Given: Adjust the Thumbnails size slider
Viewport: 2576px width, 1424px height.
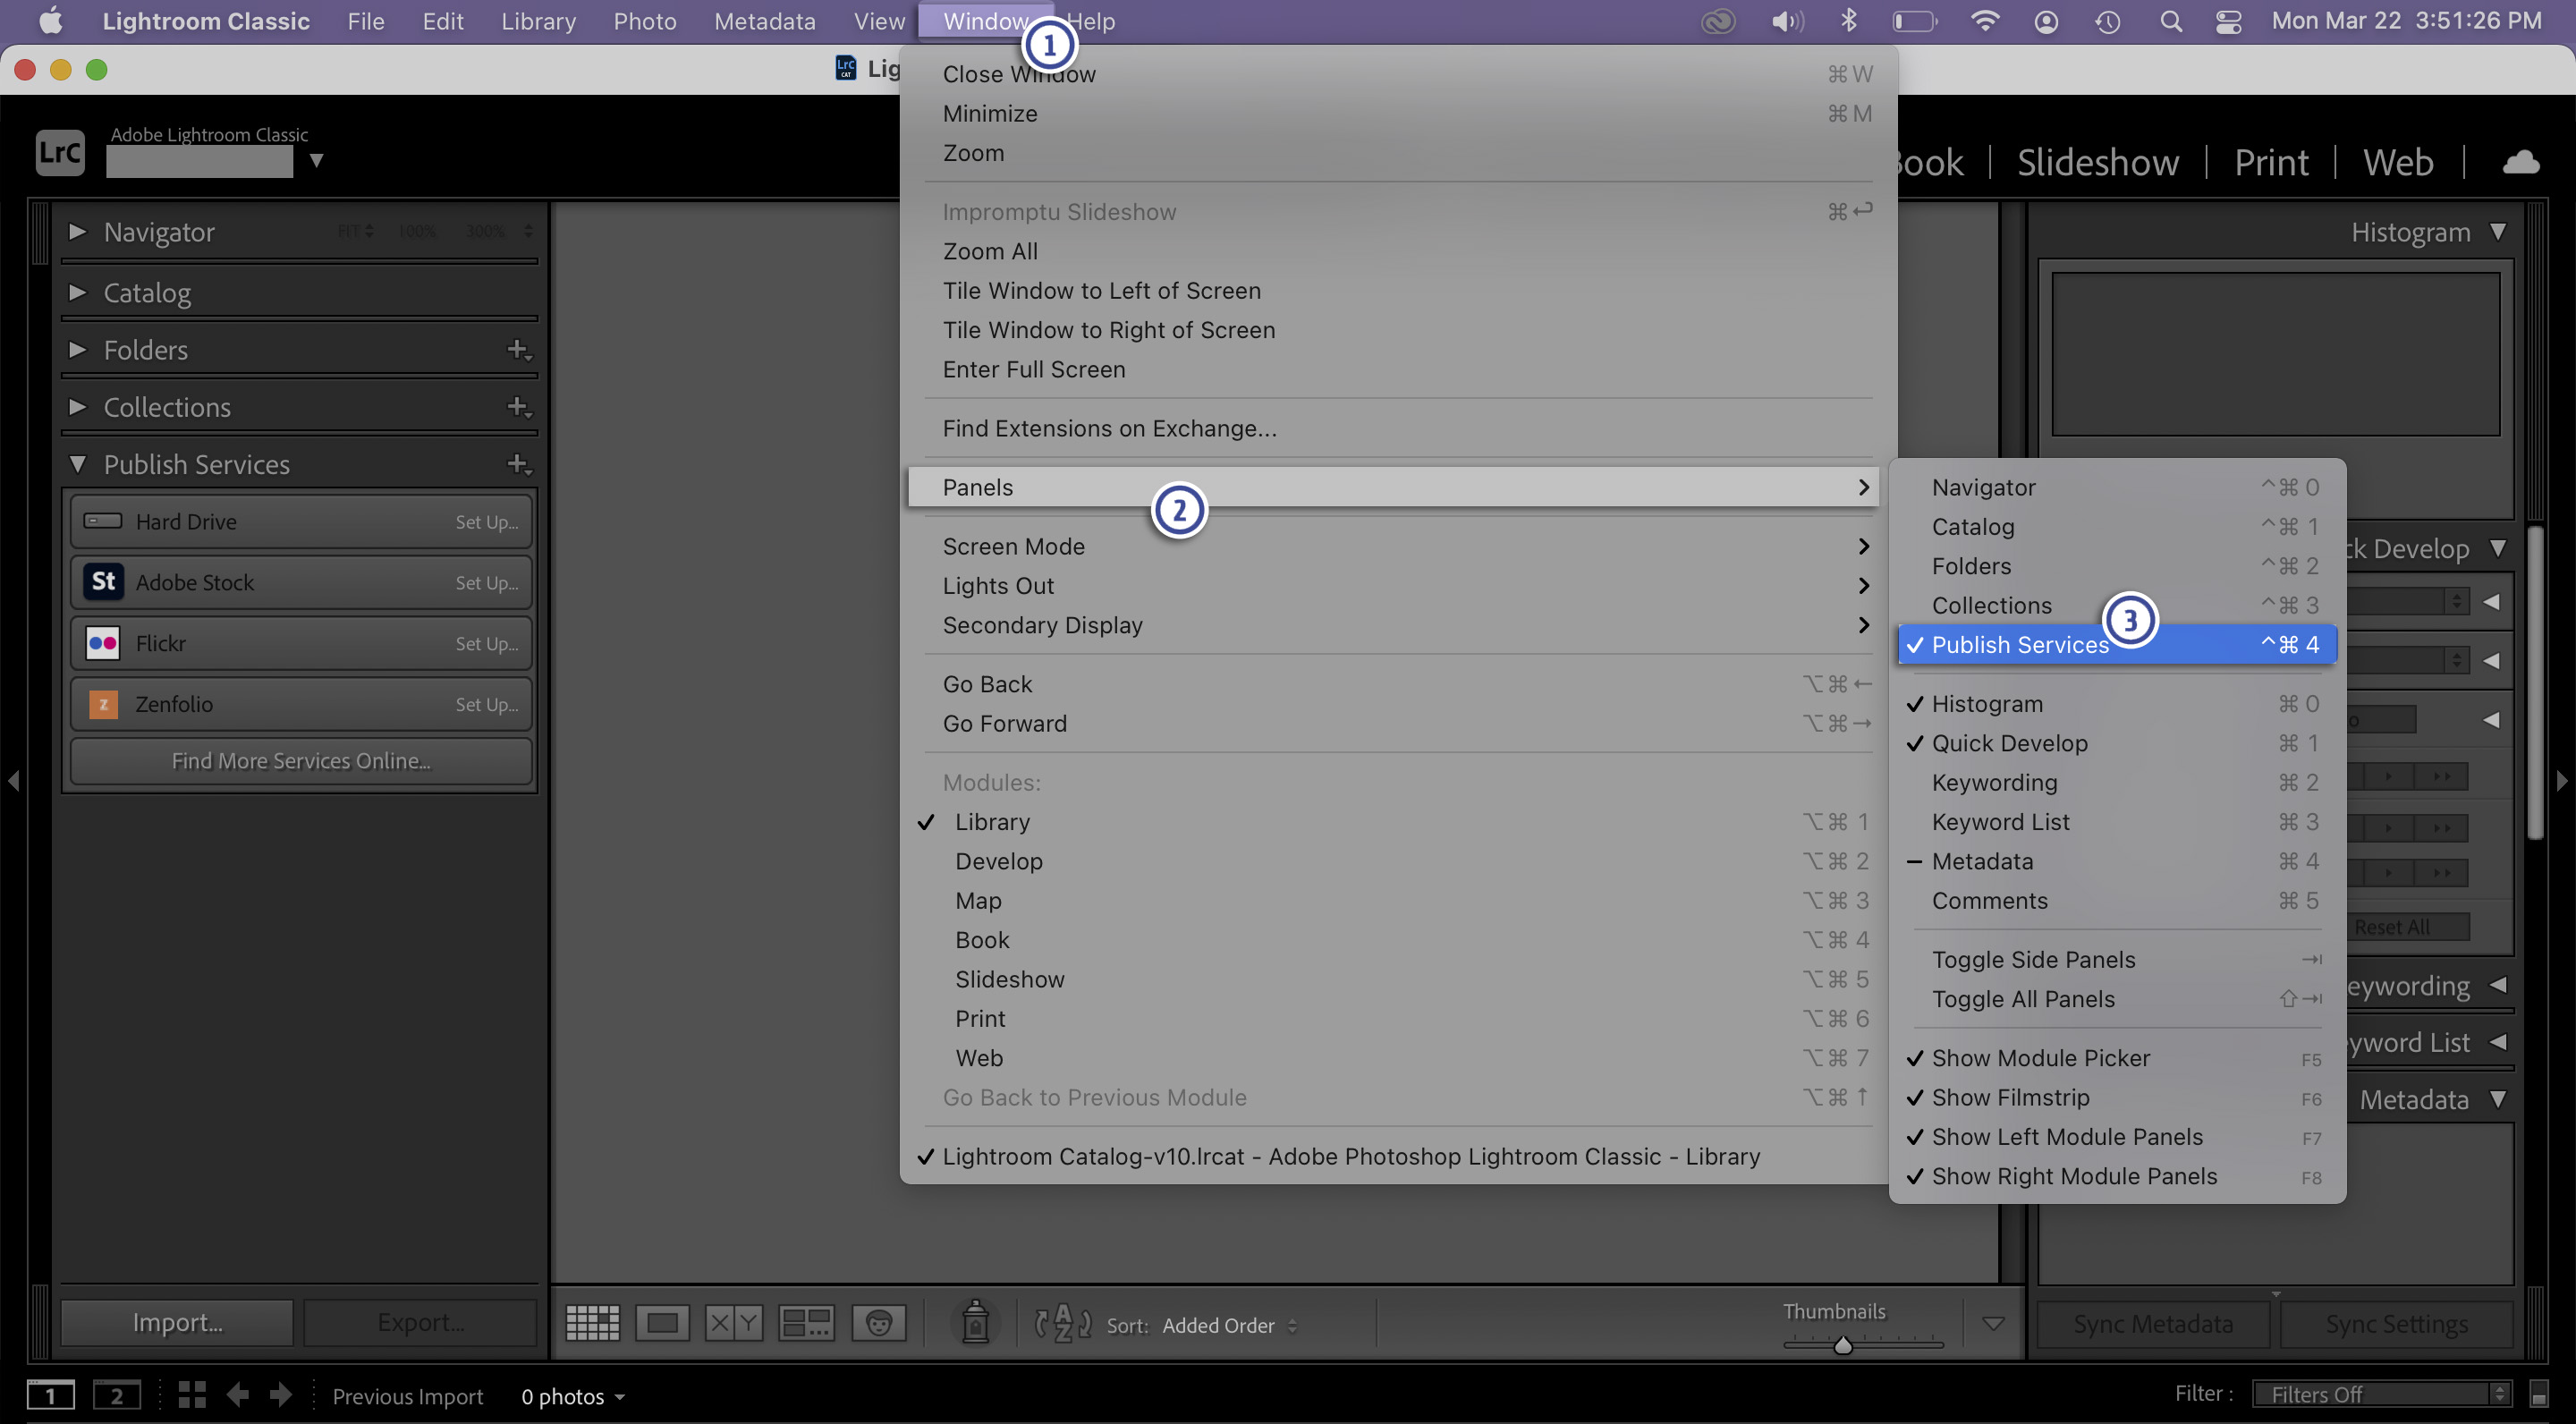Looking at the screenshot, I should tap(1842, 1345).
